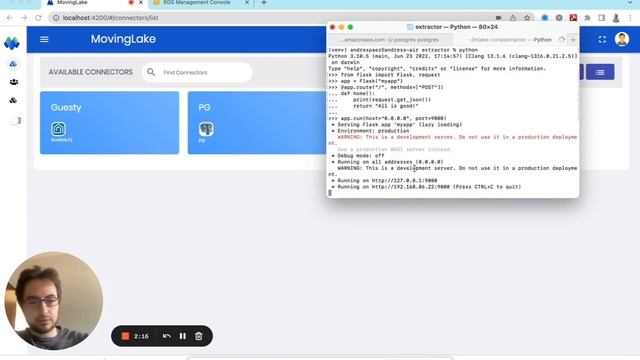Click the share icon in address bar
Image resolution: width=640 pixels, height=360 pixels.
(x=513, y=18)
